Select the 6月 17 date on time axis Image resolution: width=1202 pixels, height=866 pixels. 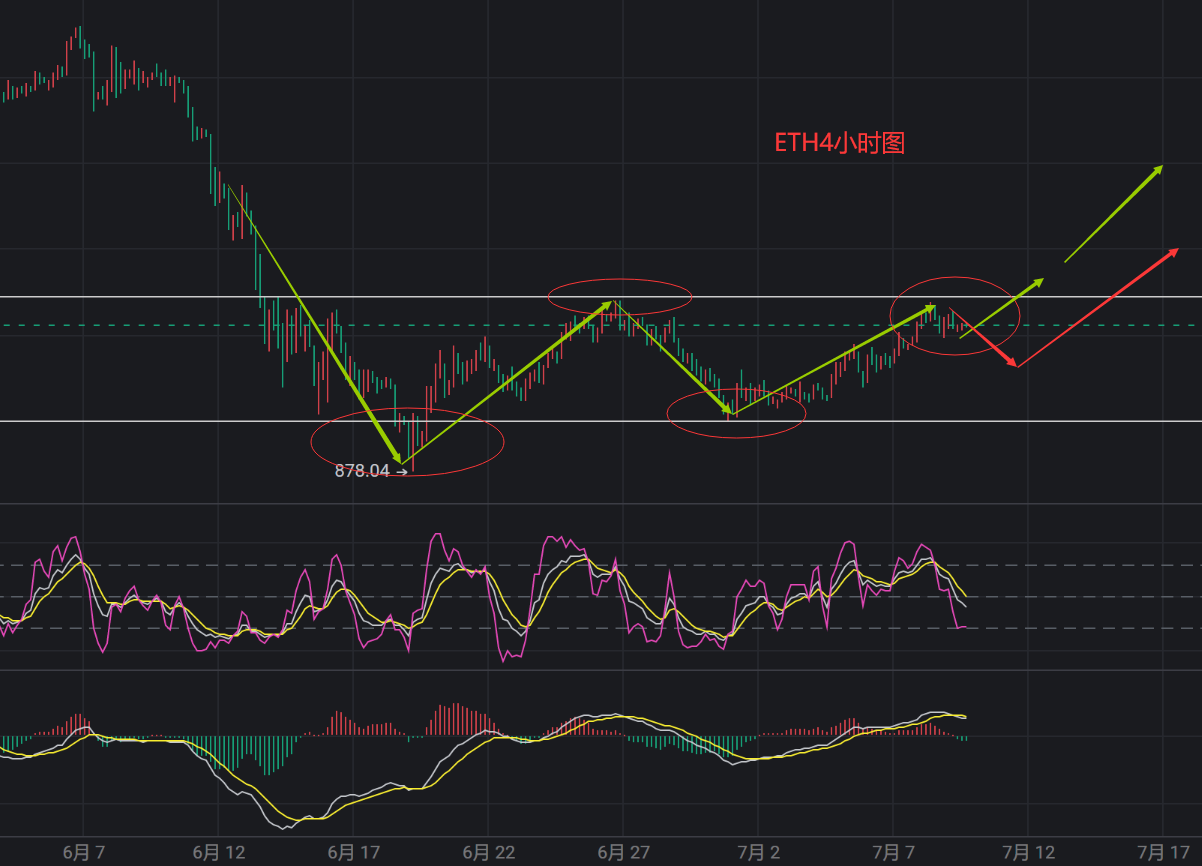pyautogui.click(x=354, y=852)
